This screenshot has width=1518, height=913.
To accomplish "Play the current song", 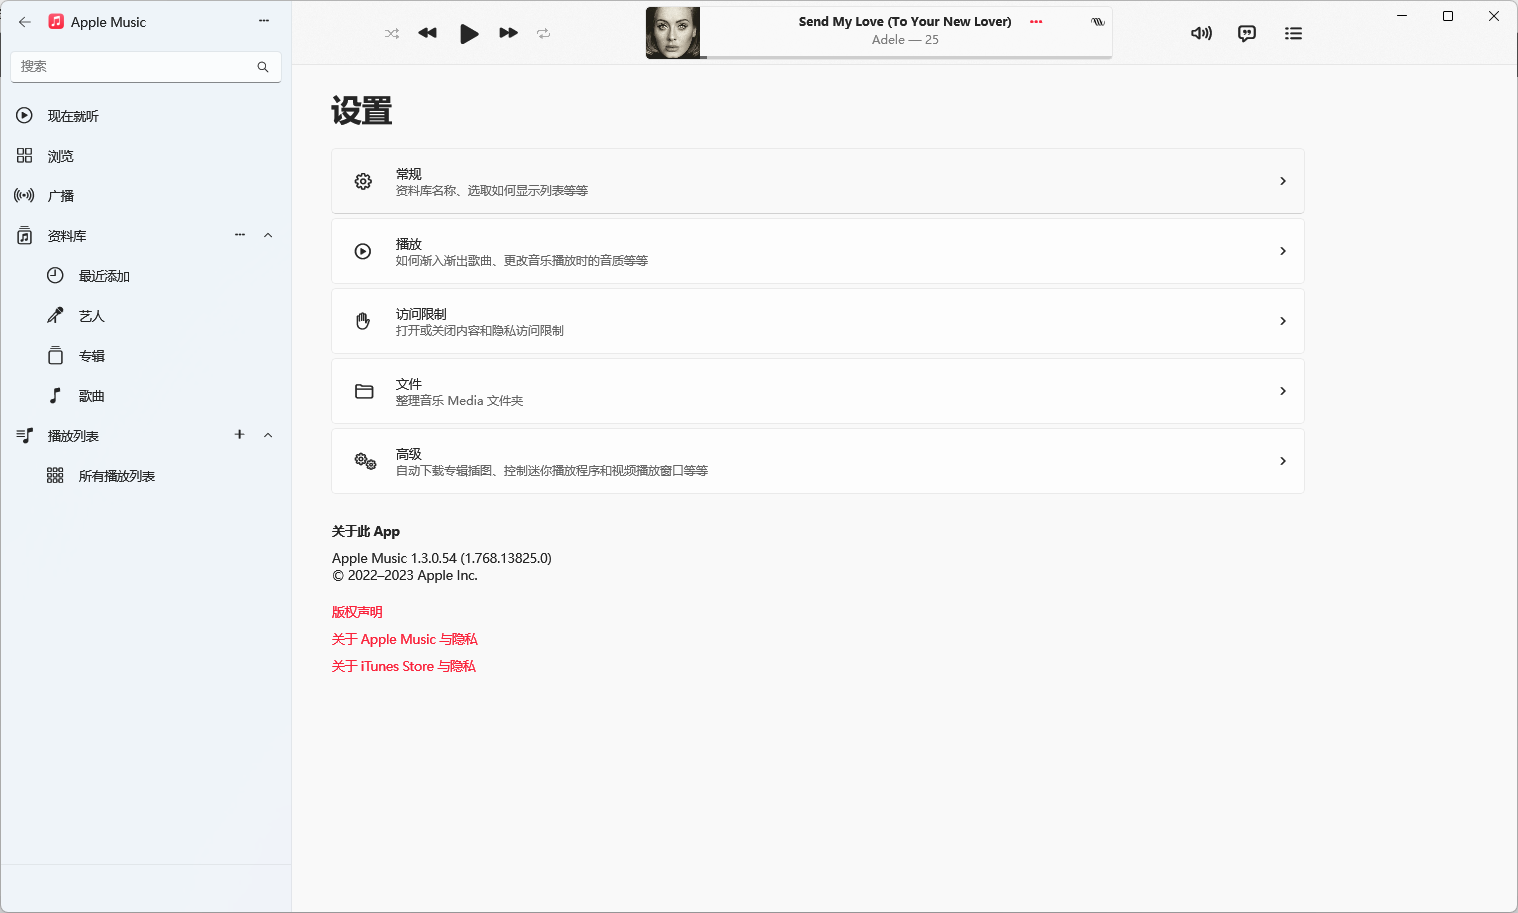I will point(468,34).
